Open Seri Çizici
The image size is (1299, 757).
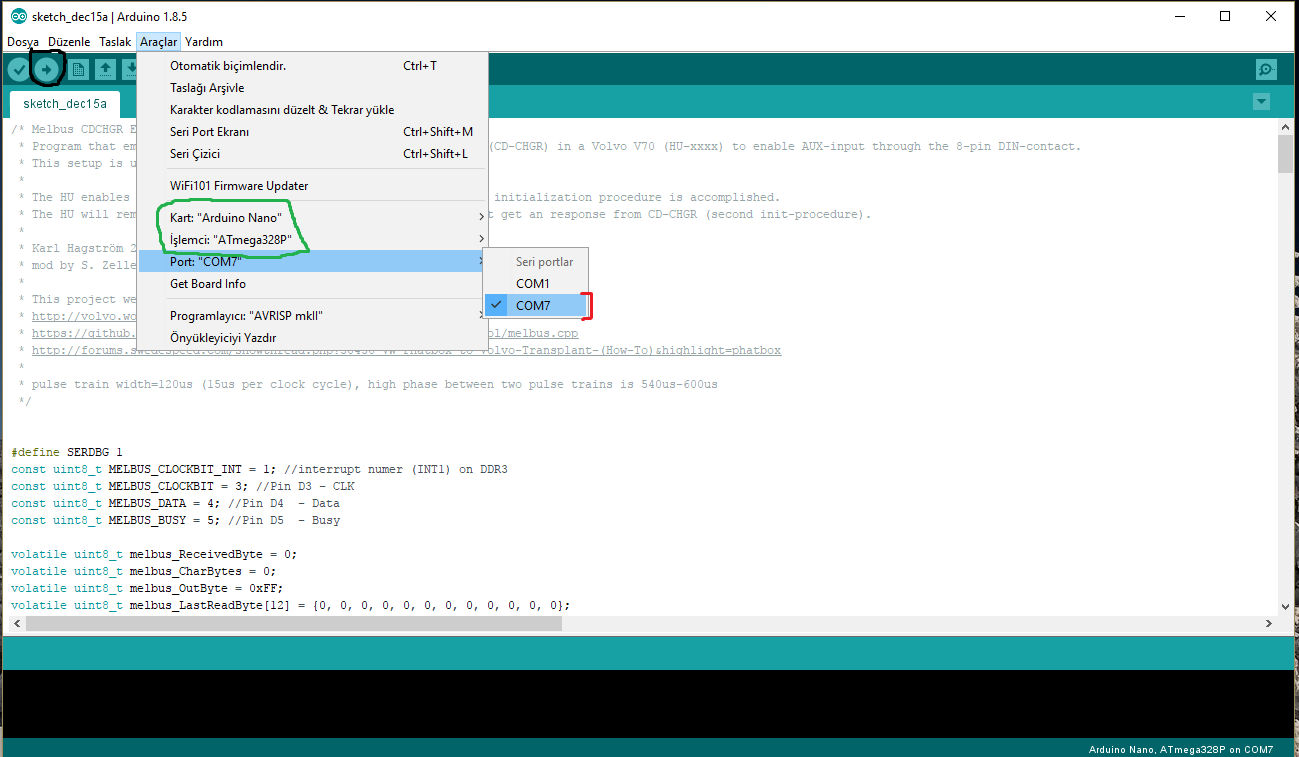pos(312,154)
